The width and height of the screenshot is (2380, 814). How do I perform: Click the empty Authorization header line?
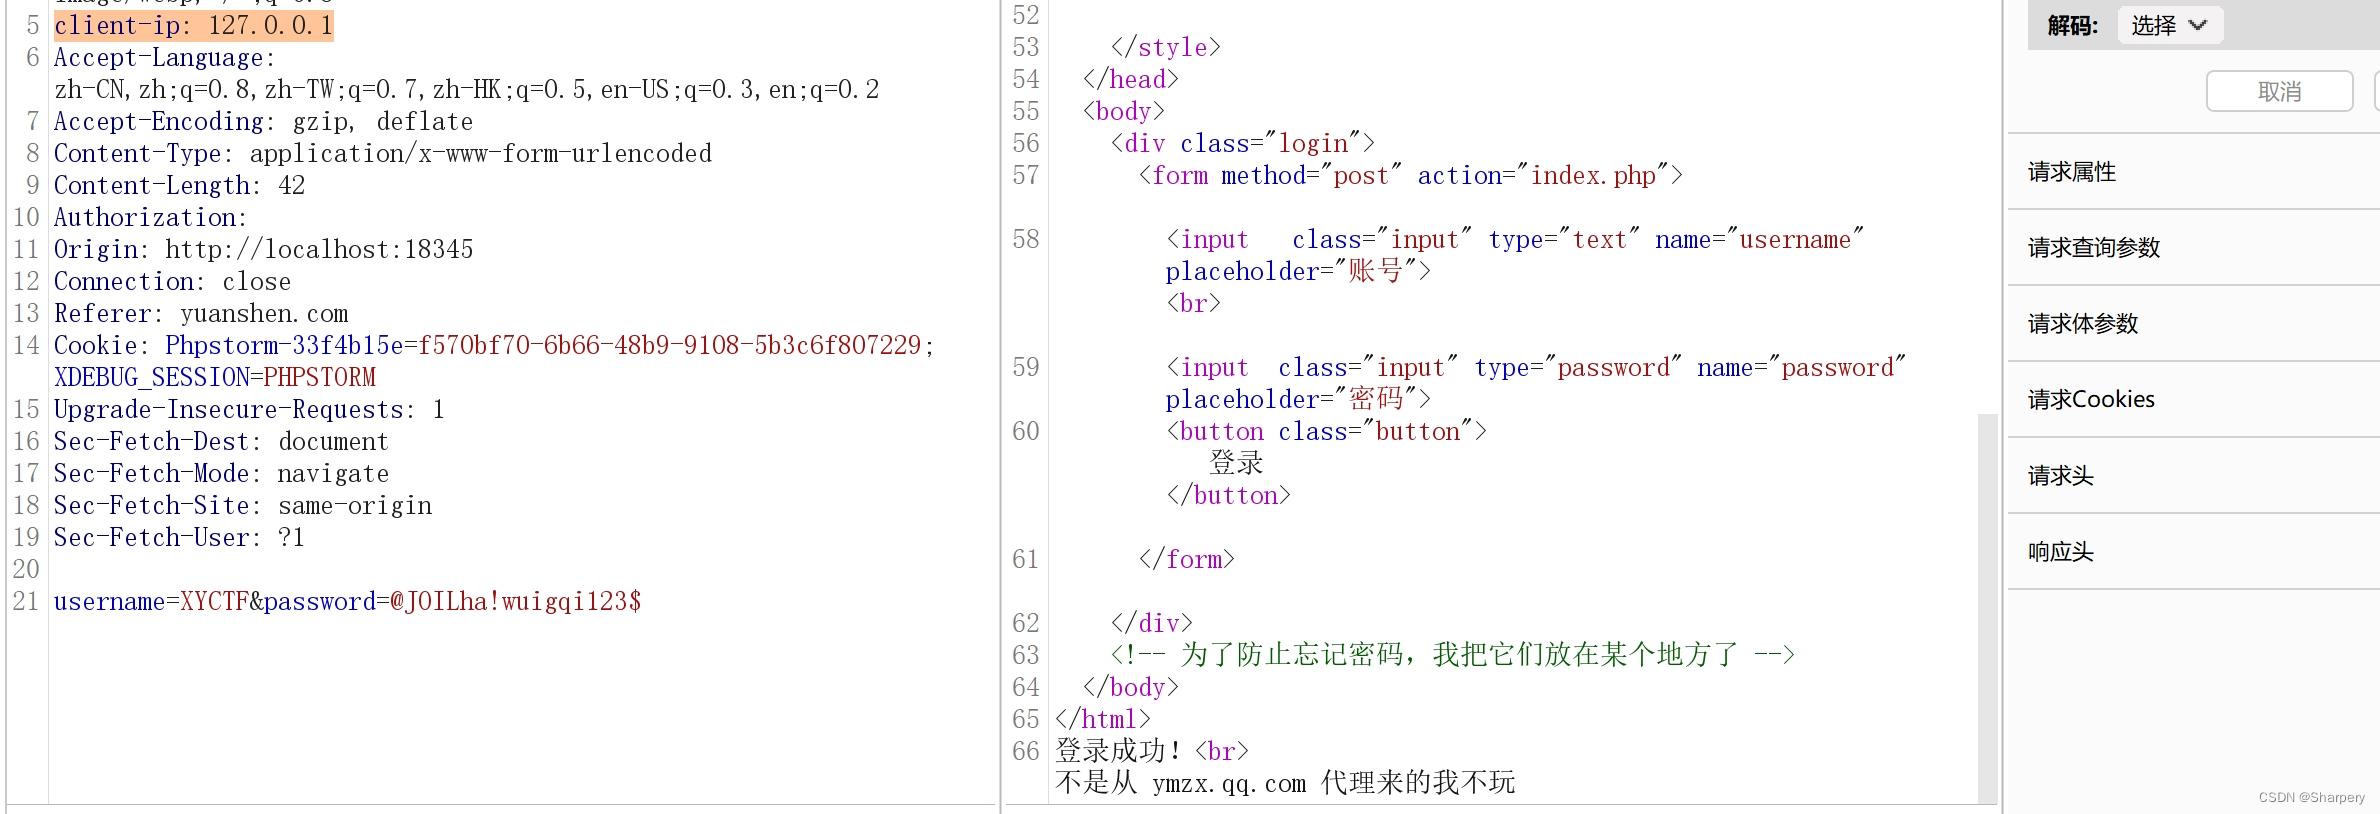click(150, 218)
